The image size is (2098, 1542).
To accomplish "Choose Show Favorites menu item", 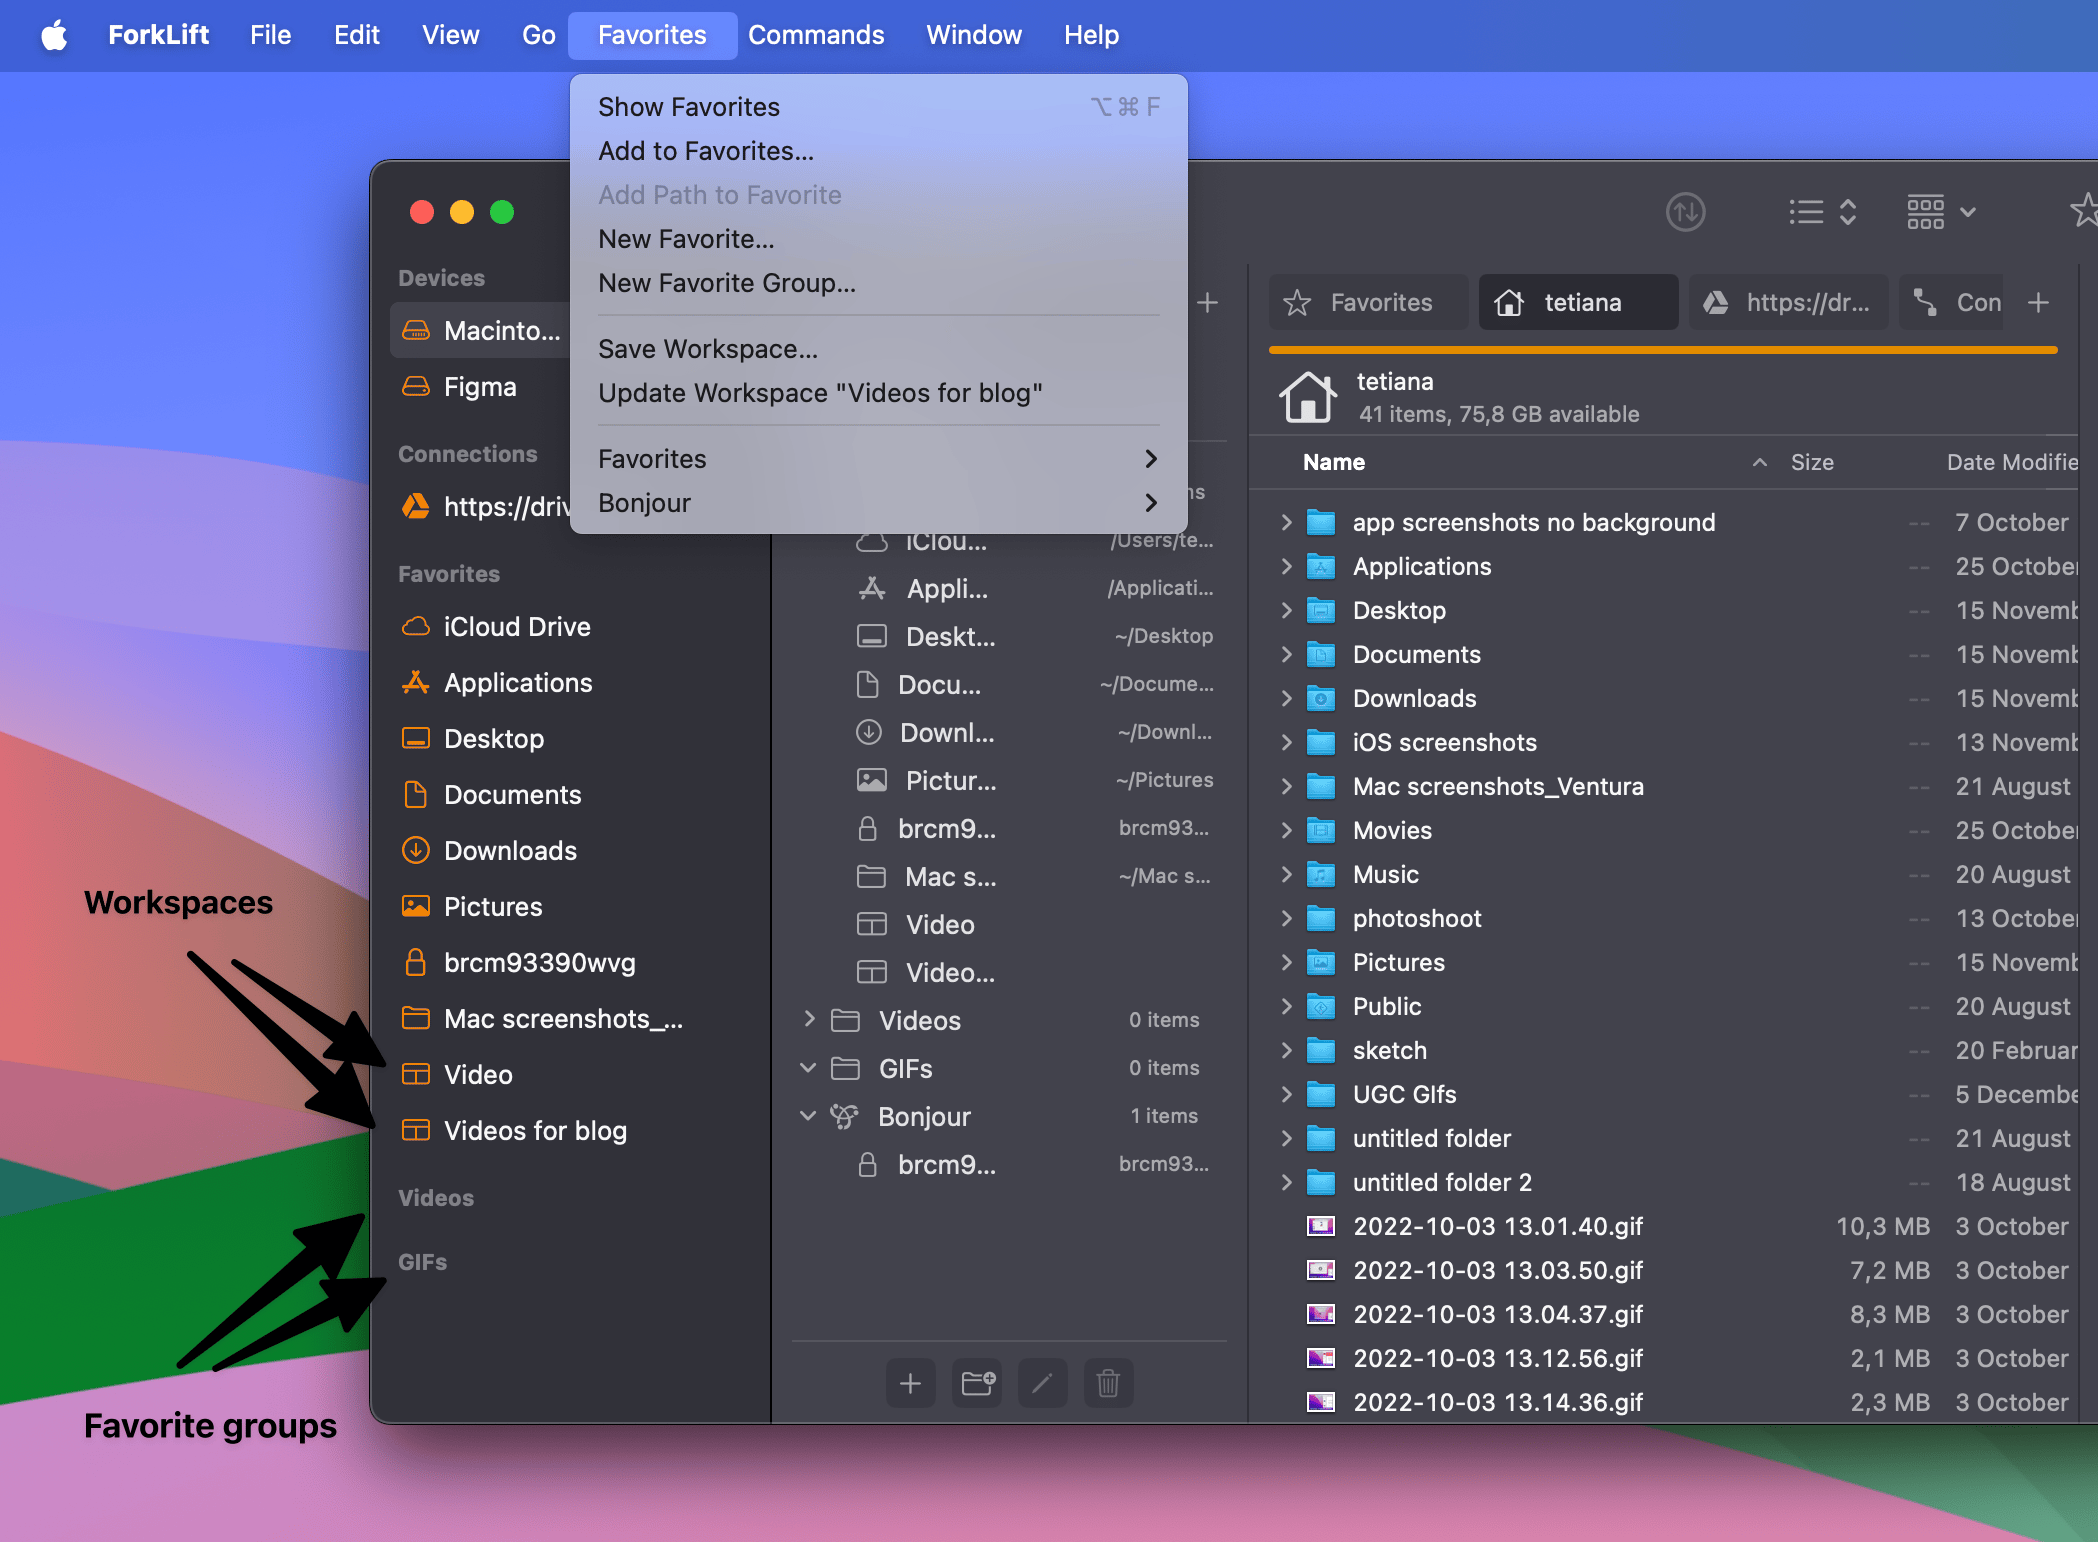I will (x=878, y=107).
